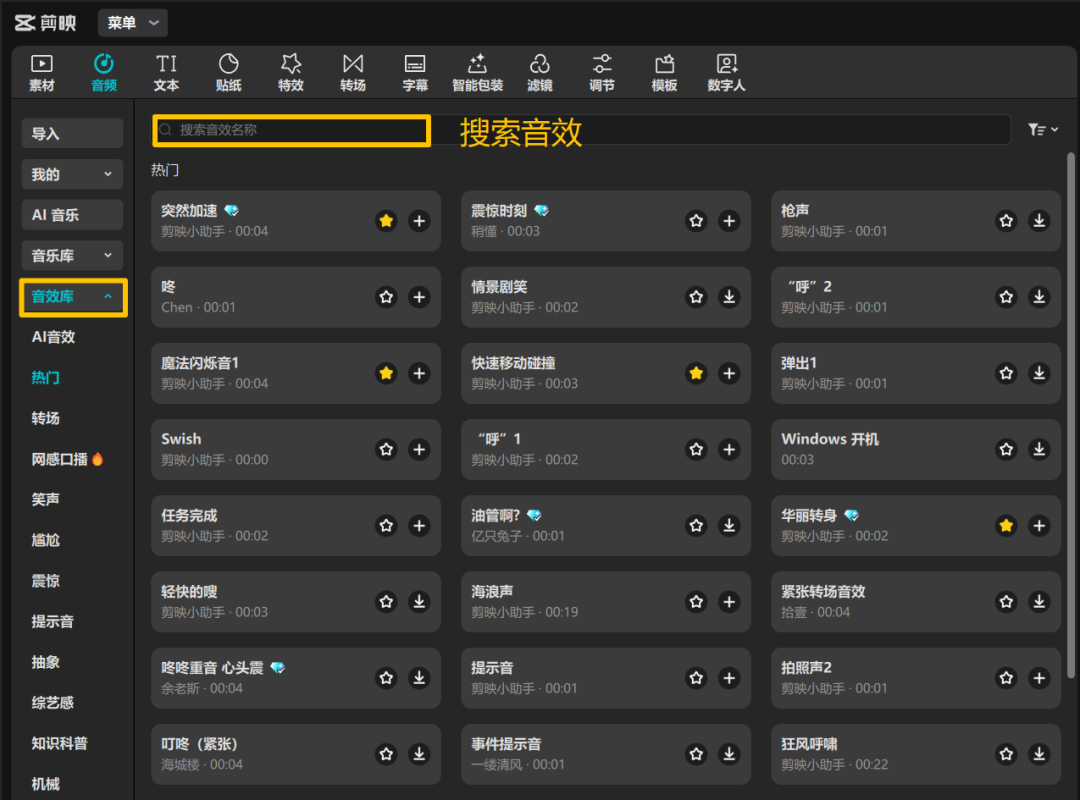
Task: Preview the 咚咚重音 心头震 card
Action: (x=295, y=678)
